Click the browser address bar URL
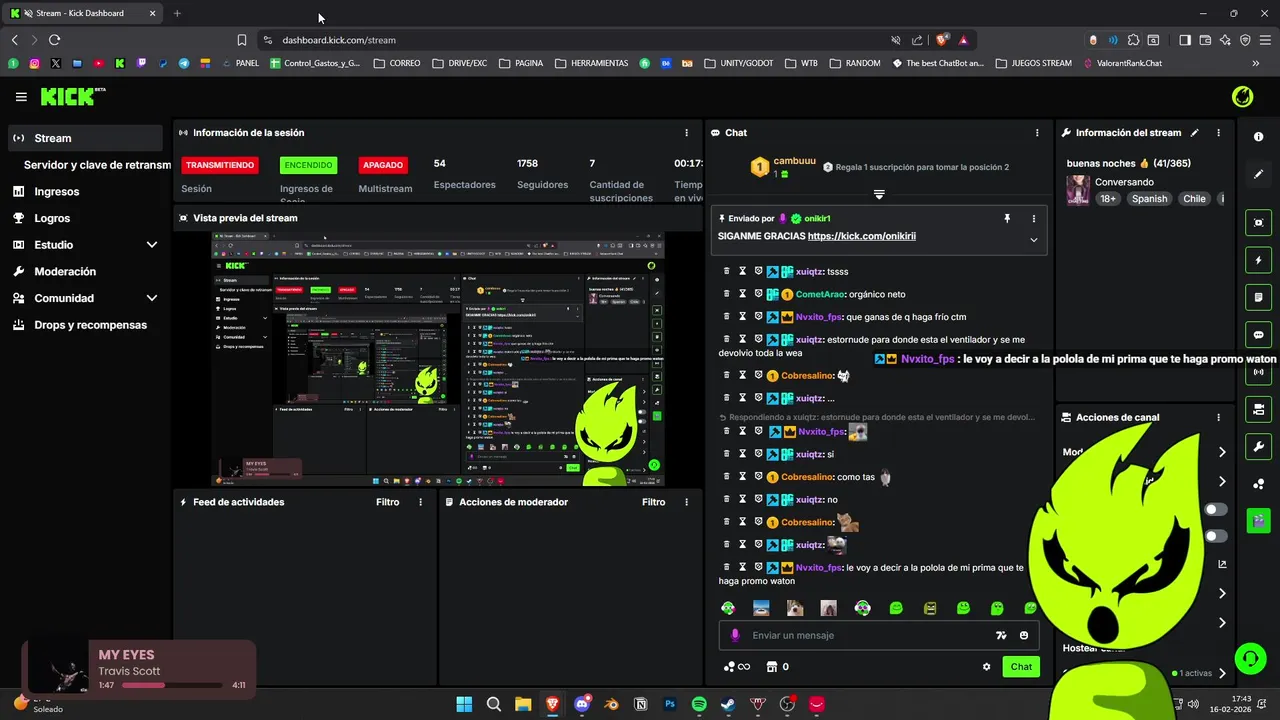This screenshot has width=1280, height=720. pos(339,40)
